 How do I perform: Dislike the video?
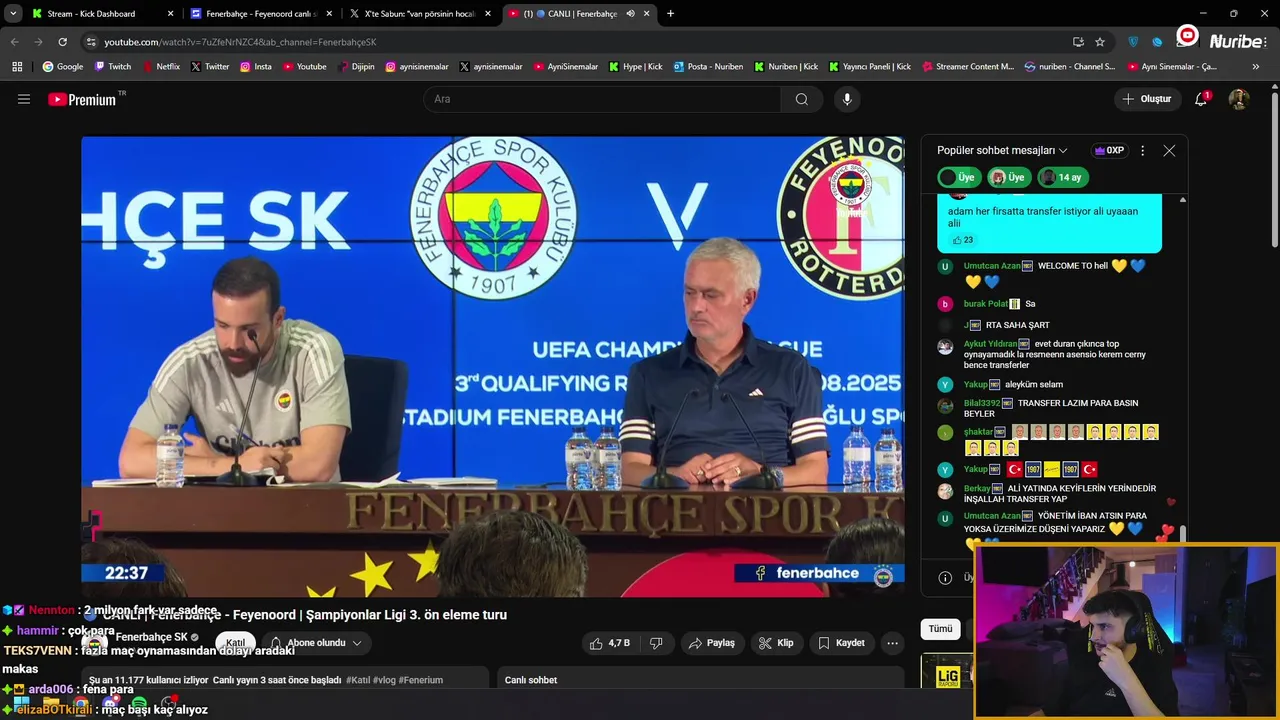point(657,643)
